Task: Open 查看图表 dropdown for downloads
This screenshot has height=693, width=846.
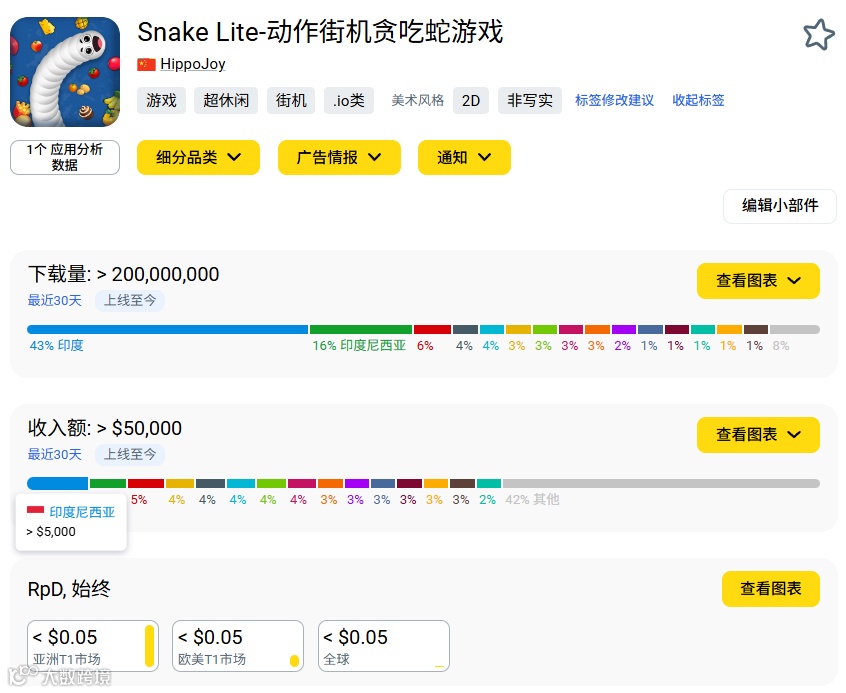Action: click(x=758, y=281)
